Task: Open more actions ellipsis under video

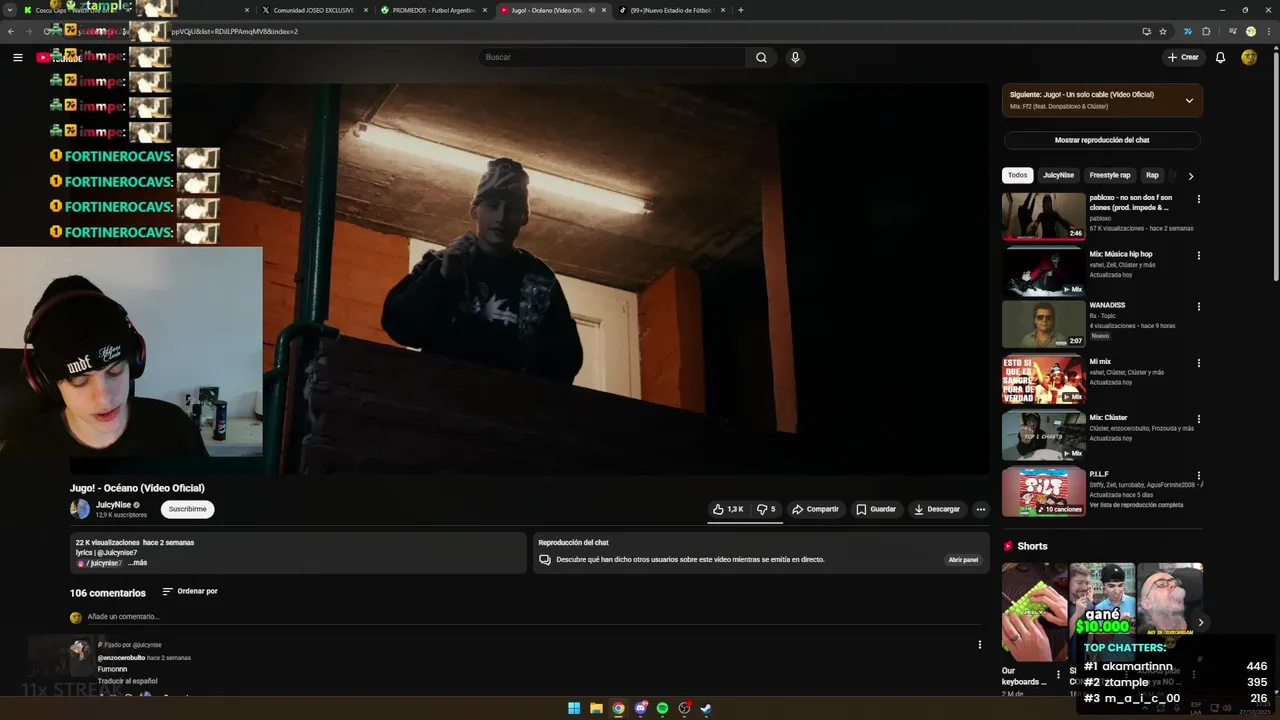Action: (980, 509)
